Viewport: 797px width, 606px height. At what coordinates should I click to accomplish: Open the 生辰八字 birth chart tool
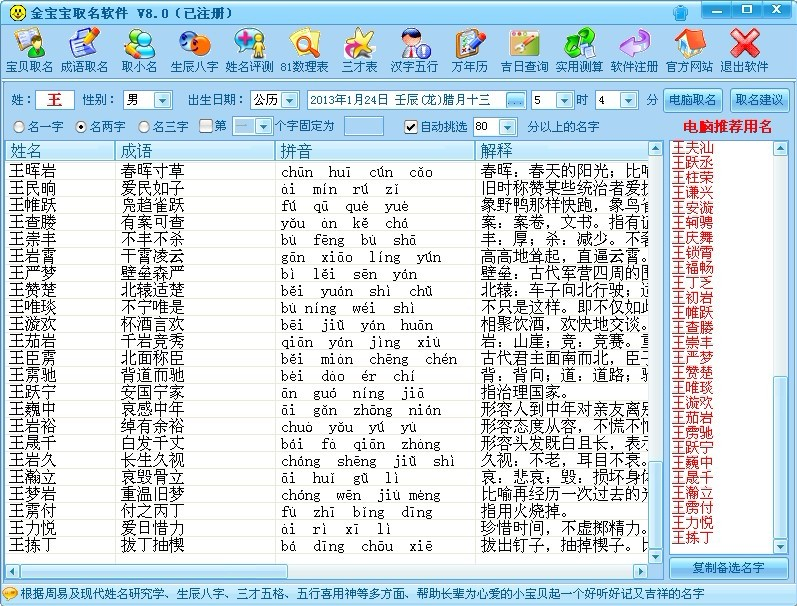coord(194,50)
